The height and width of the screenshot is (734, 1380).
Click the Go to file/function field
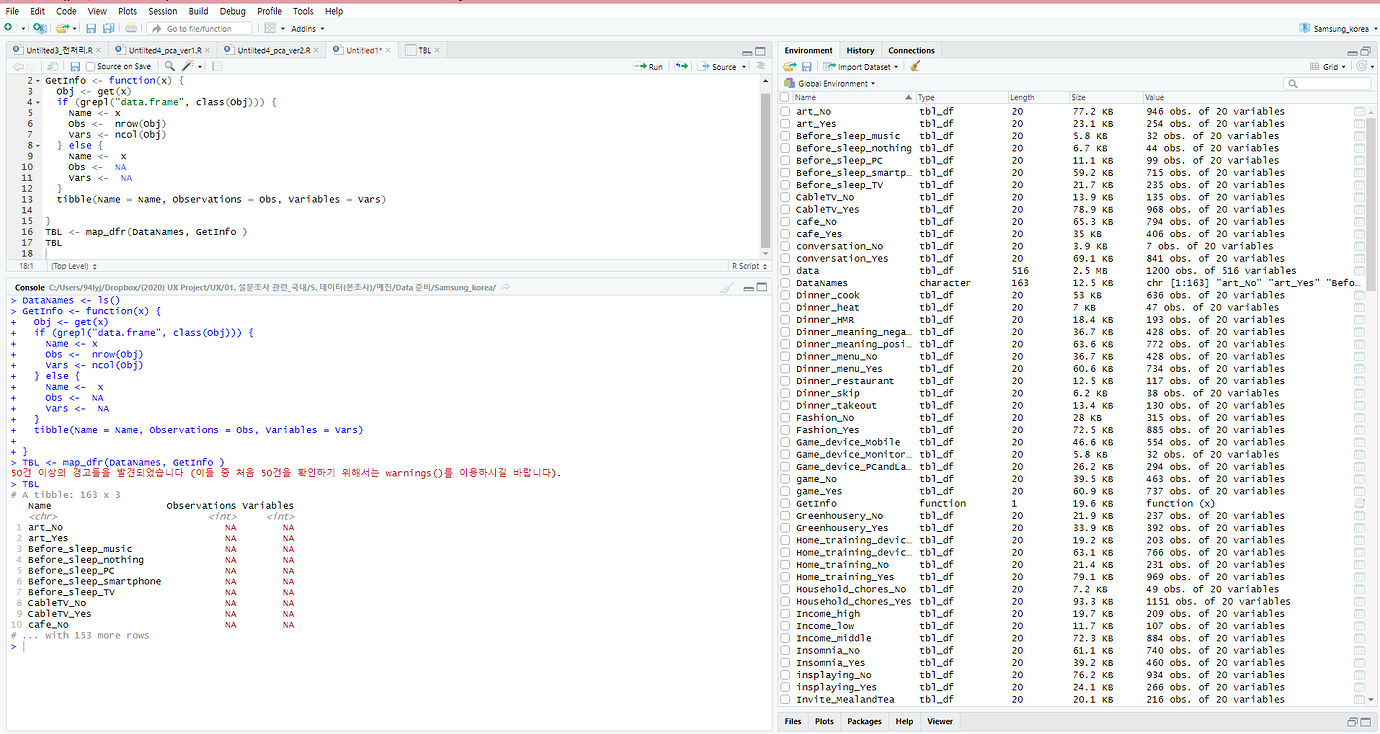tap(201, 29)
